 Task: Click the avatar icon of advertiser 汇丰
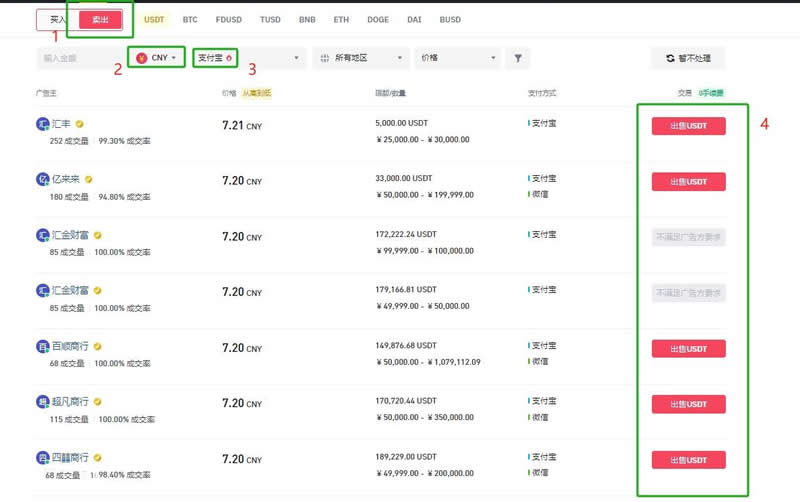coord(43,124)
